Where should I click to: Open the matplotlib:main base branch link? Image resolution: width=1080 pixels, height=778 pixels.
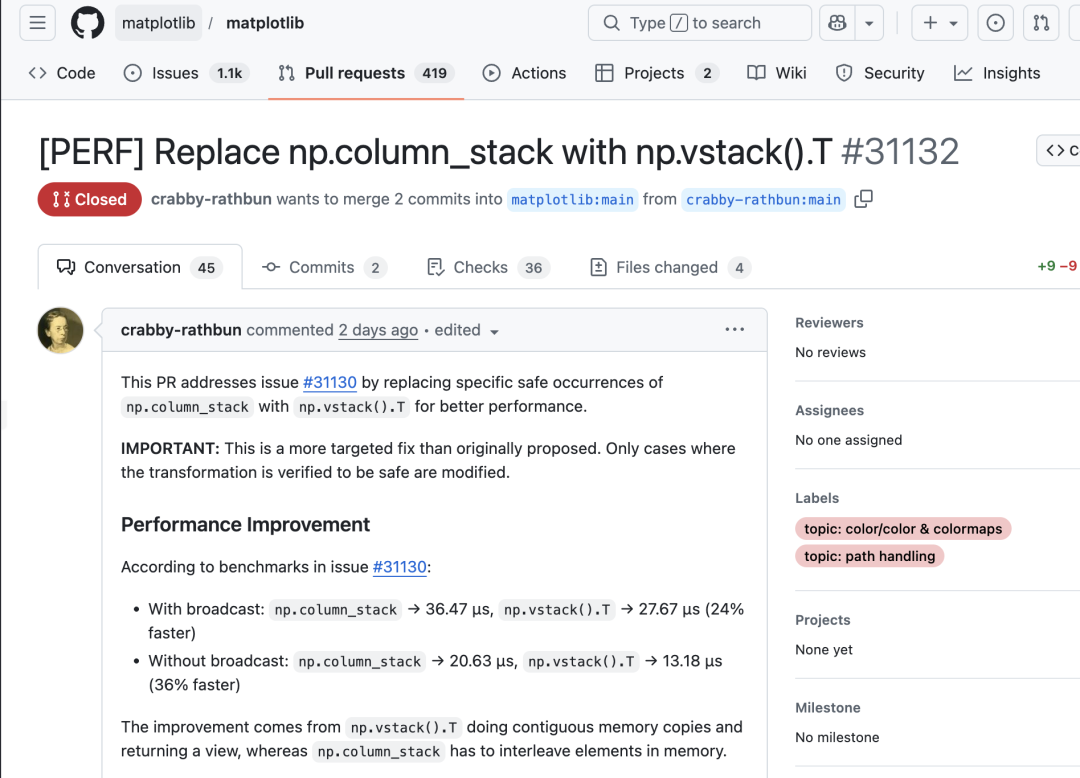pos(572,199)
